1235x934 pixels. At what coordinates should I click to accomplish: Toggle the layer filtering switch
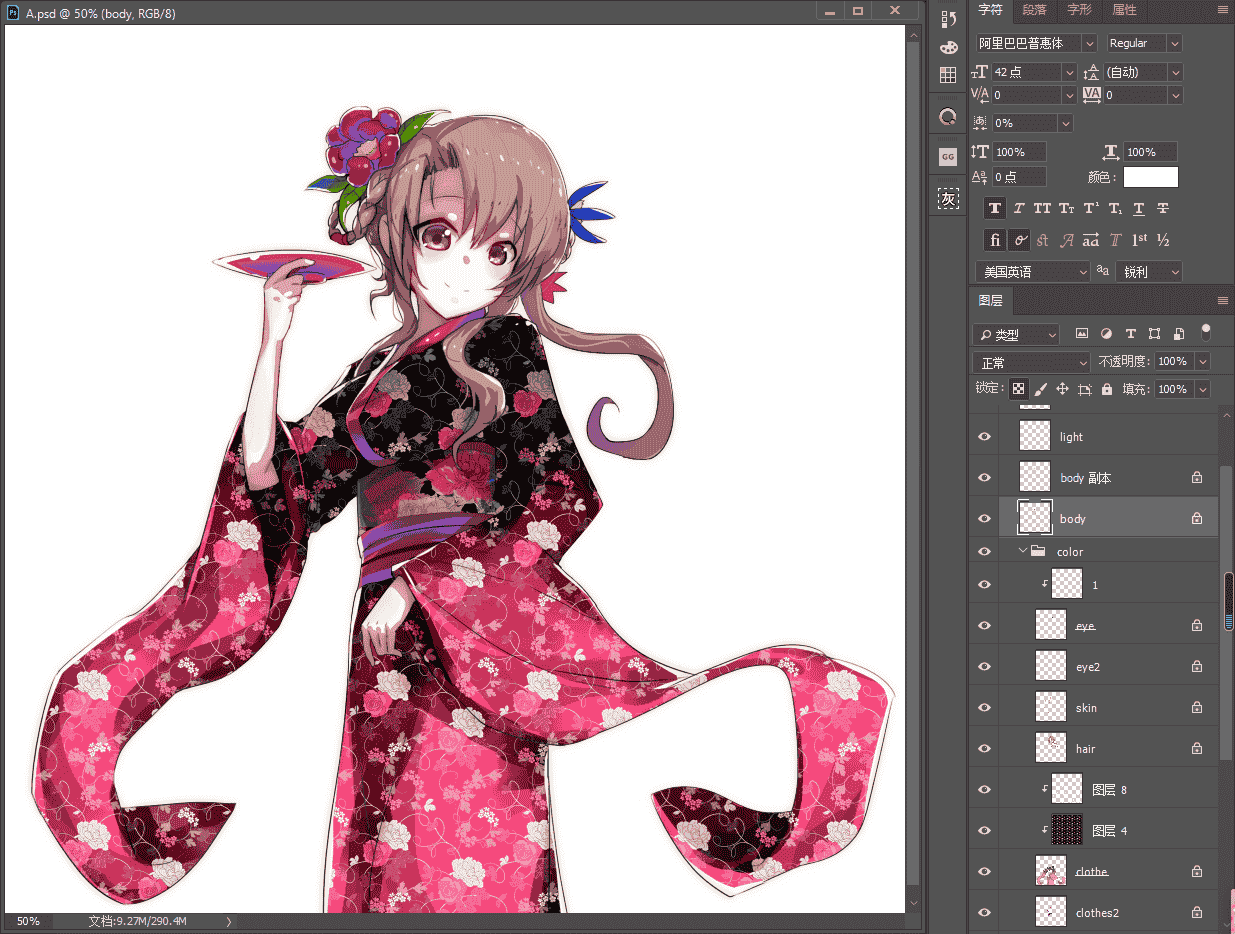point(1205,331)
